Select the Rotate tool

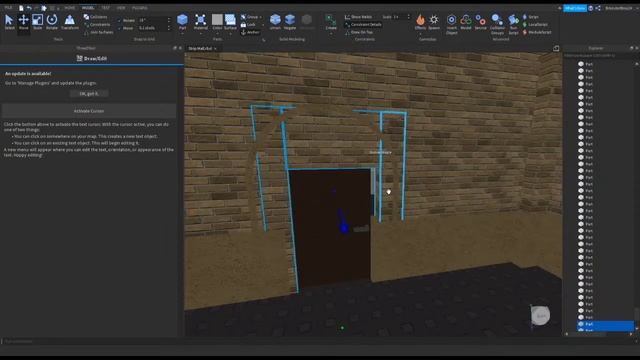click(x=52, y=22)
